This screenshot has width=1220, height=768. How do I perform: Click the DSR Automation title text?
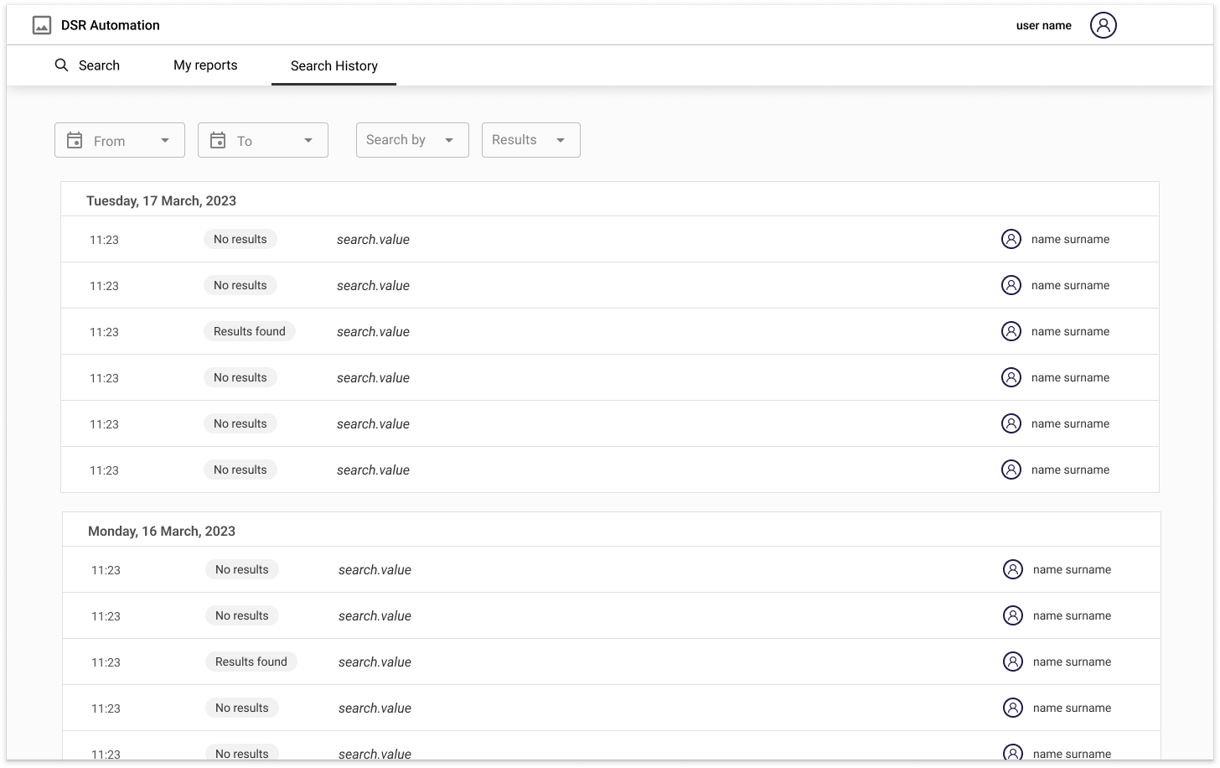pos(110,25)
